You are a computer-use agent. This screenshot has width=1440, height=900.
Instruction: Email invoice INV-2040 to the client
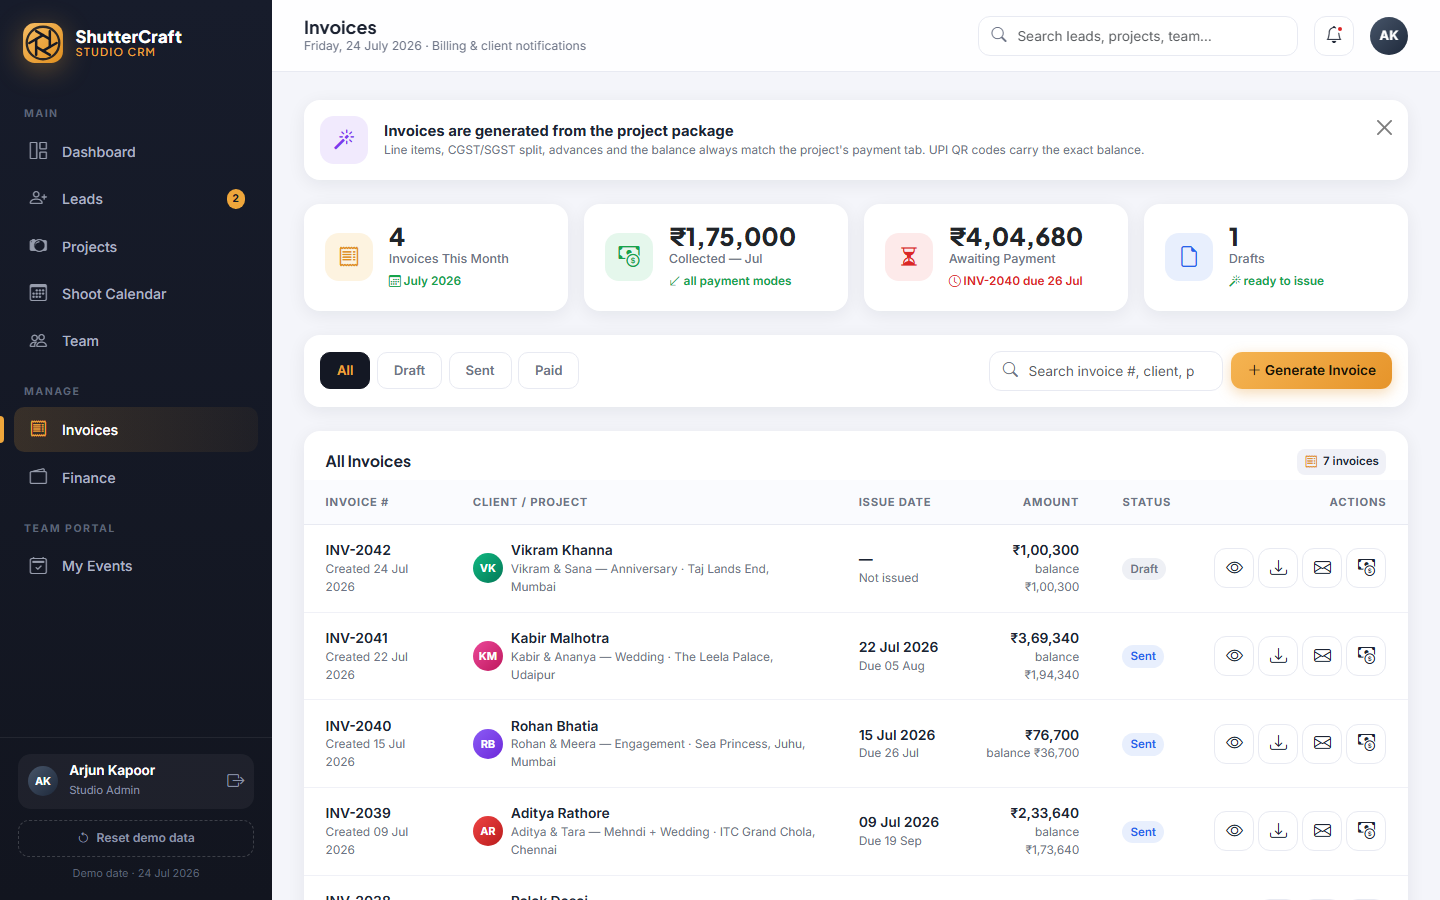click(x=1322, y=743)
